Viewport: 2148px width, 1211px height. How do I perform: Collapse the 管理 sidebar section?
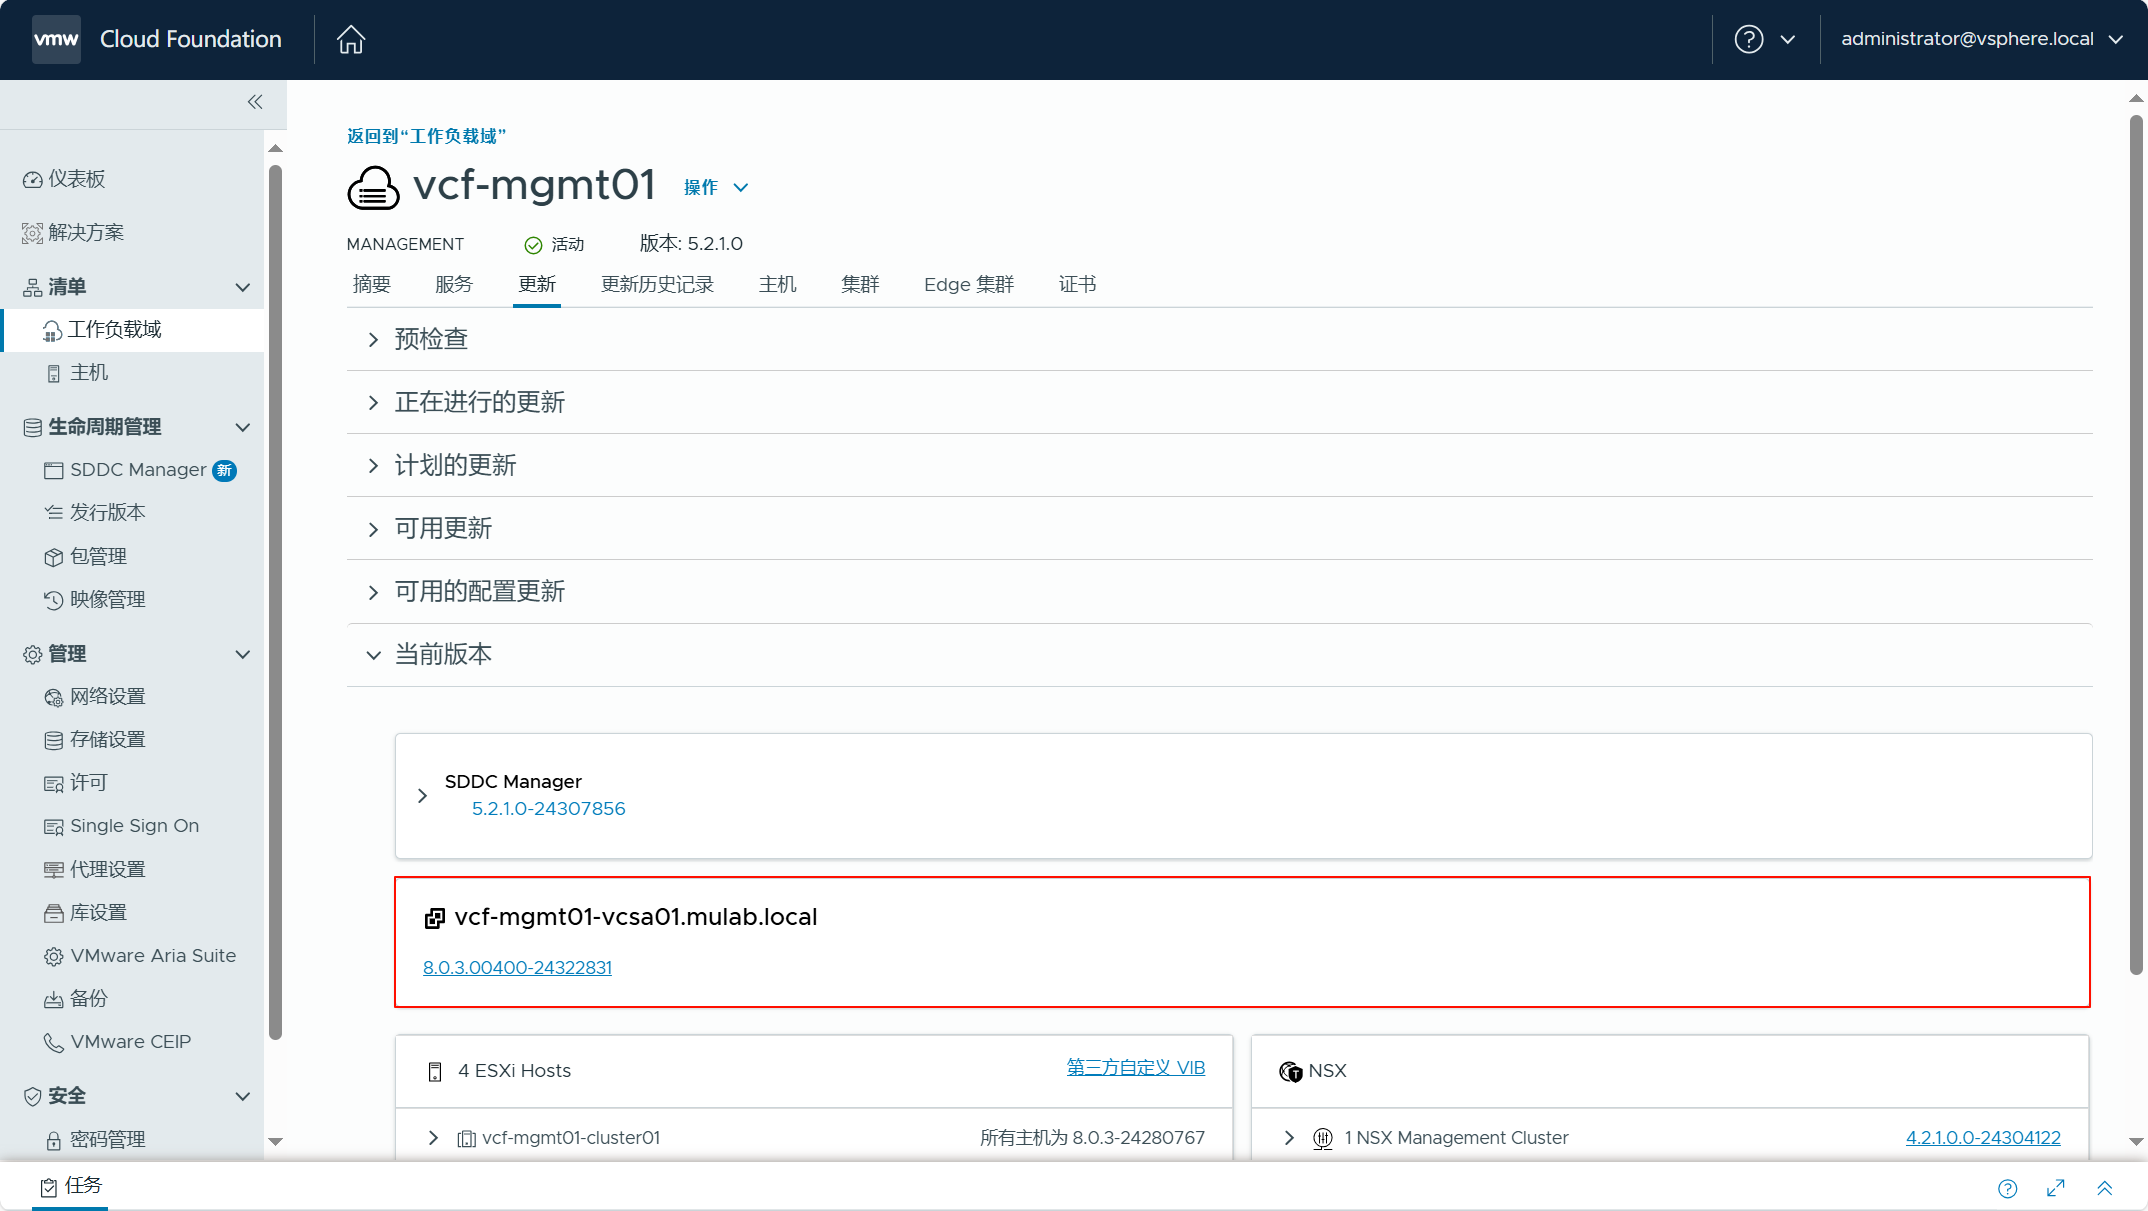tap(242, 654)
